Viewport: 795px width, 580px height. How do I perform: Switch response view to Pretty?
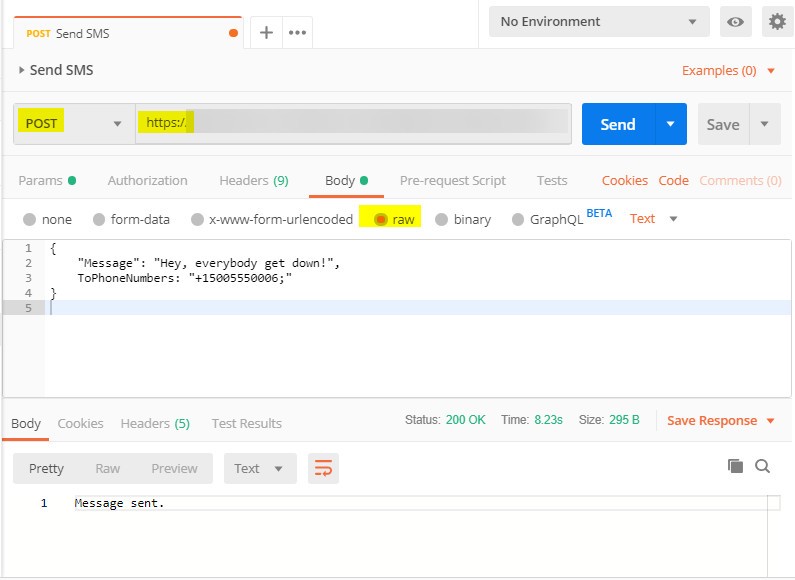pyautogui.click(x=46, y=468)
